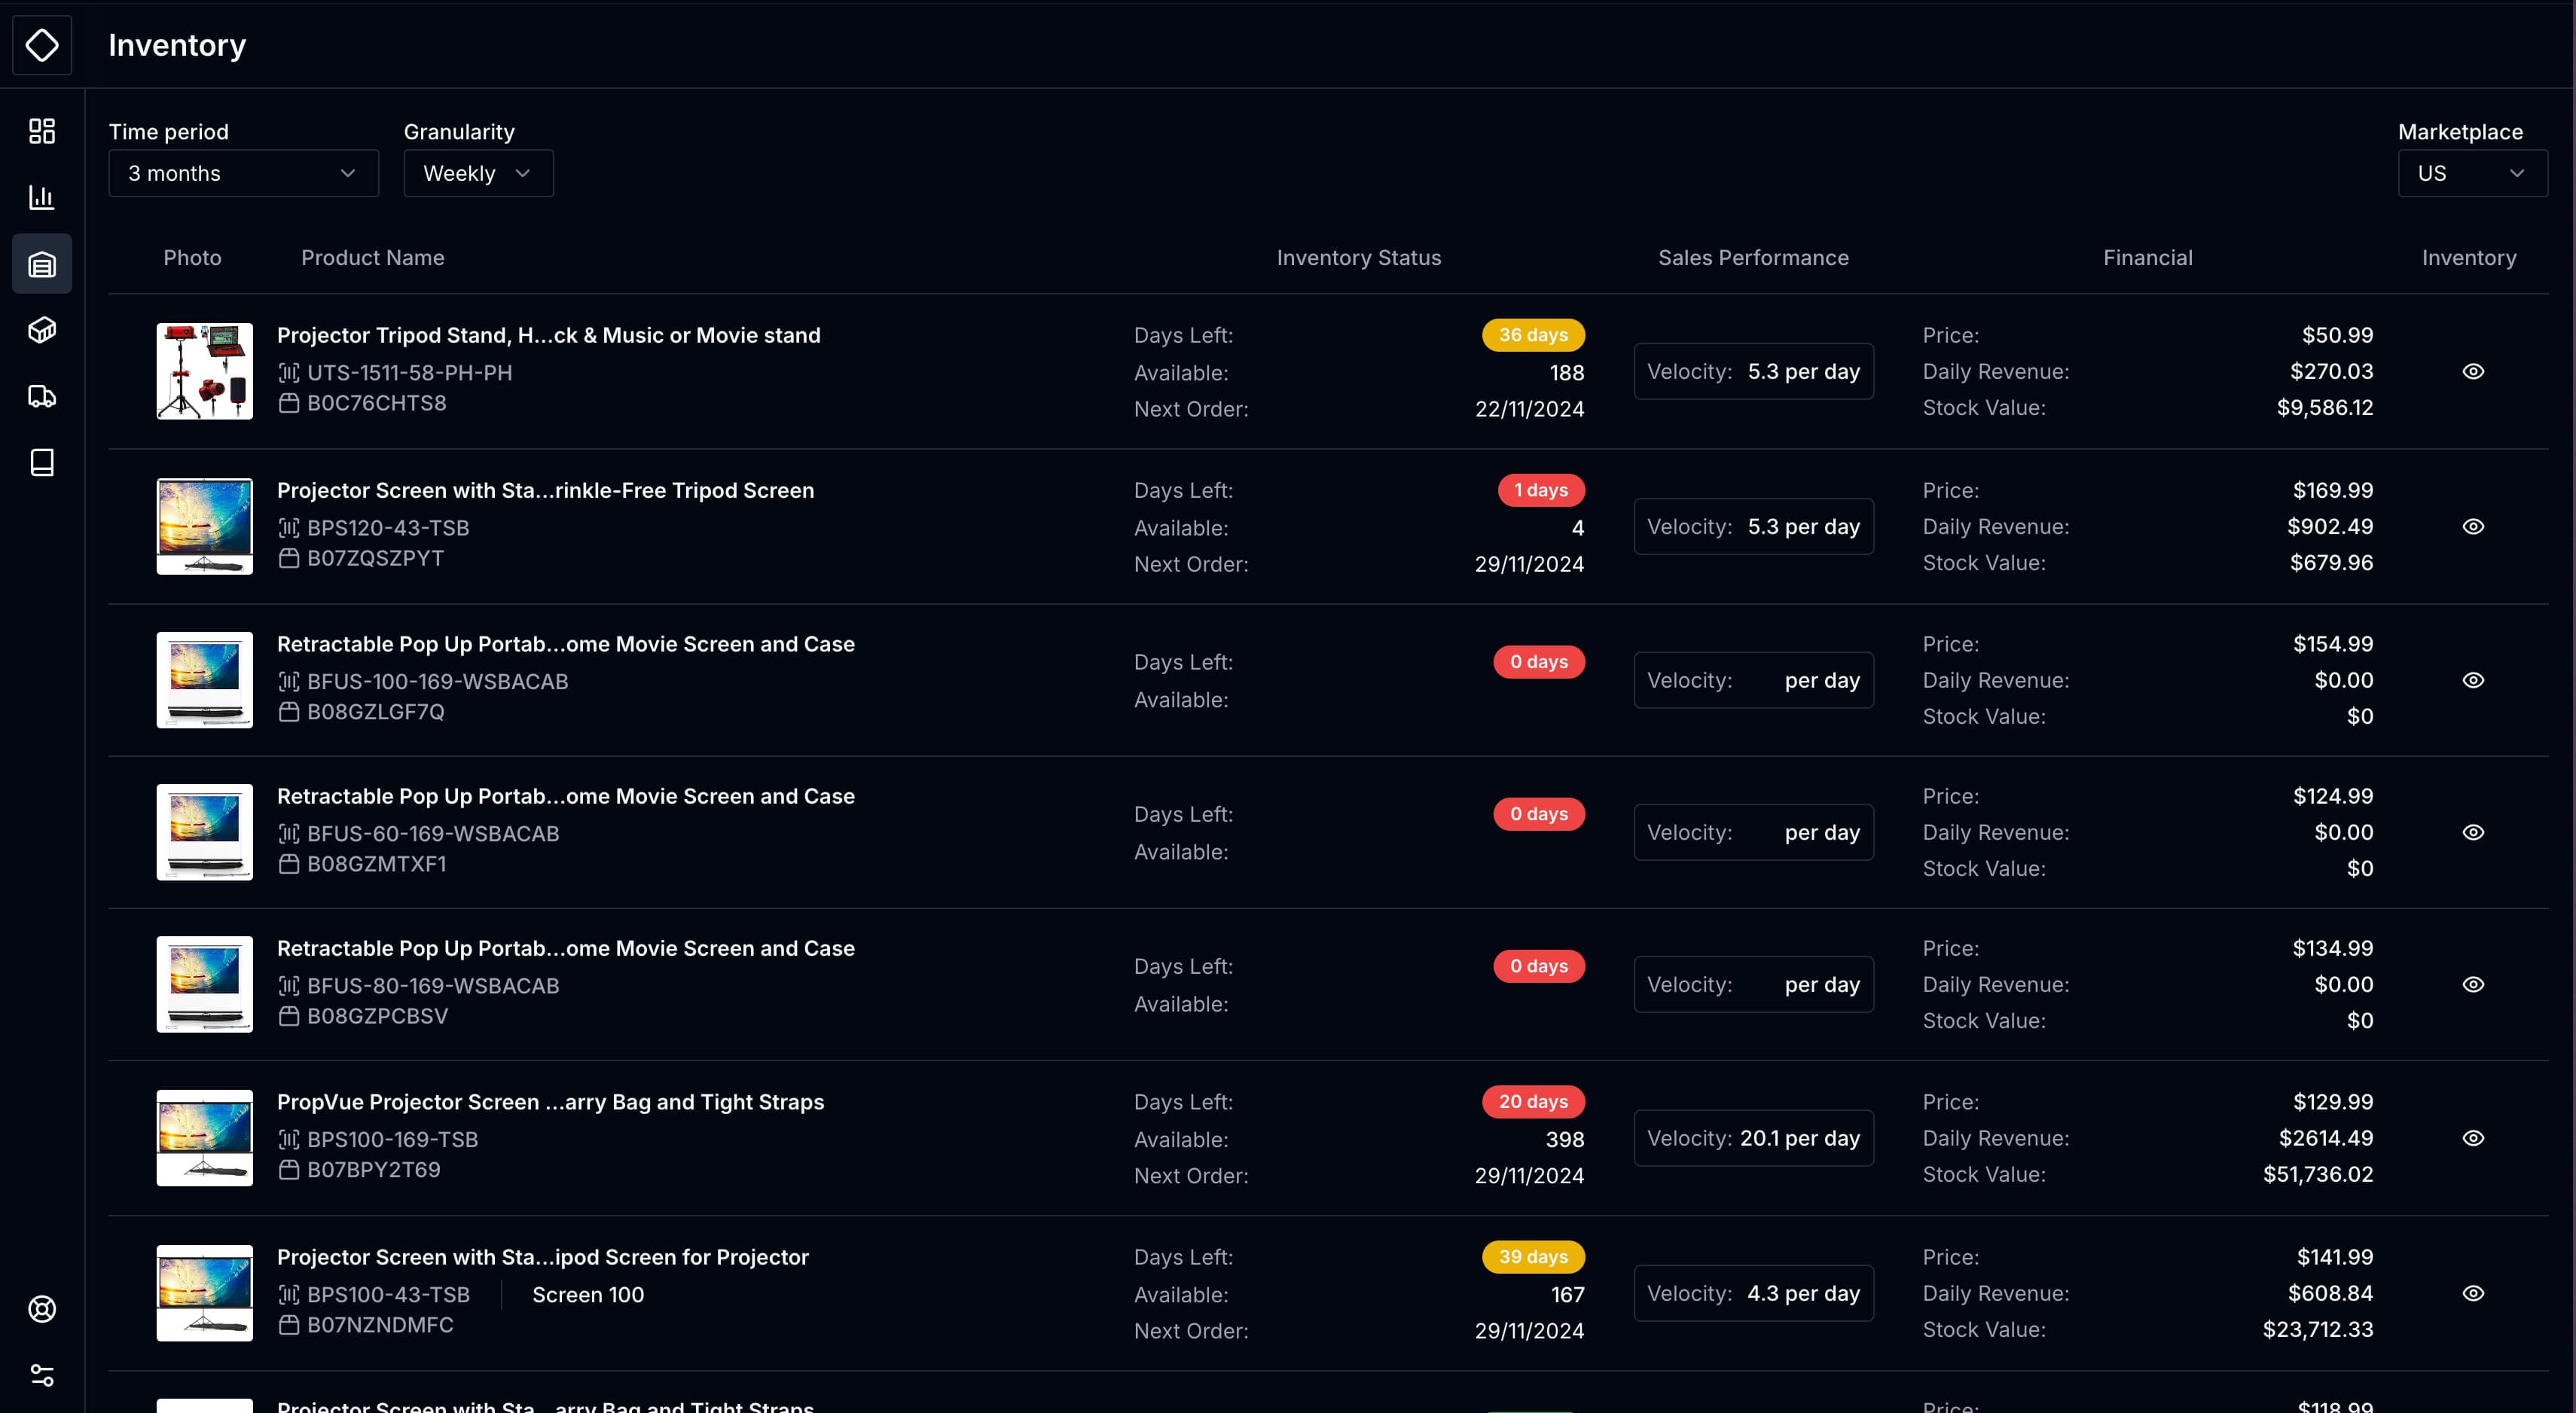Viewport: 2576px width, 1413px height.
Task: Click the price $154.99 value
Action: (2333, 644)
